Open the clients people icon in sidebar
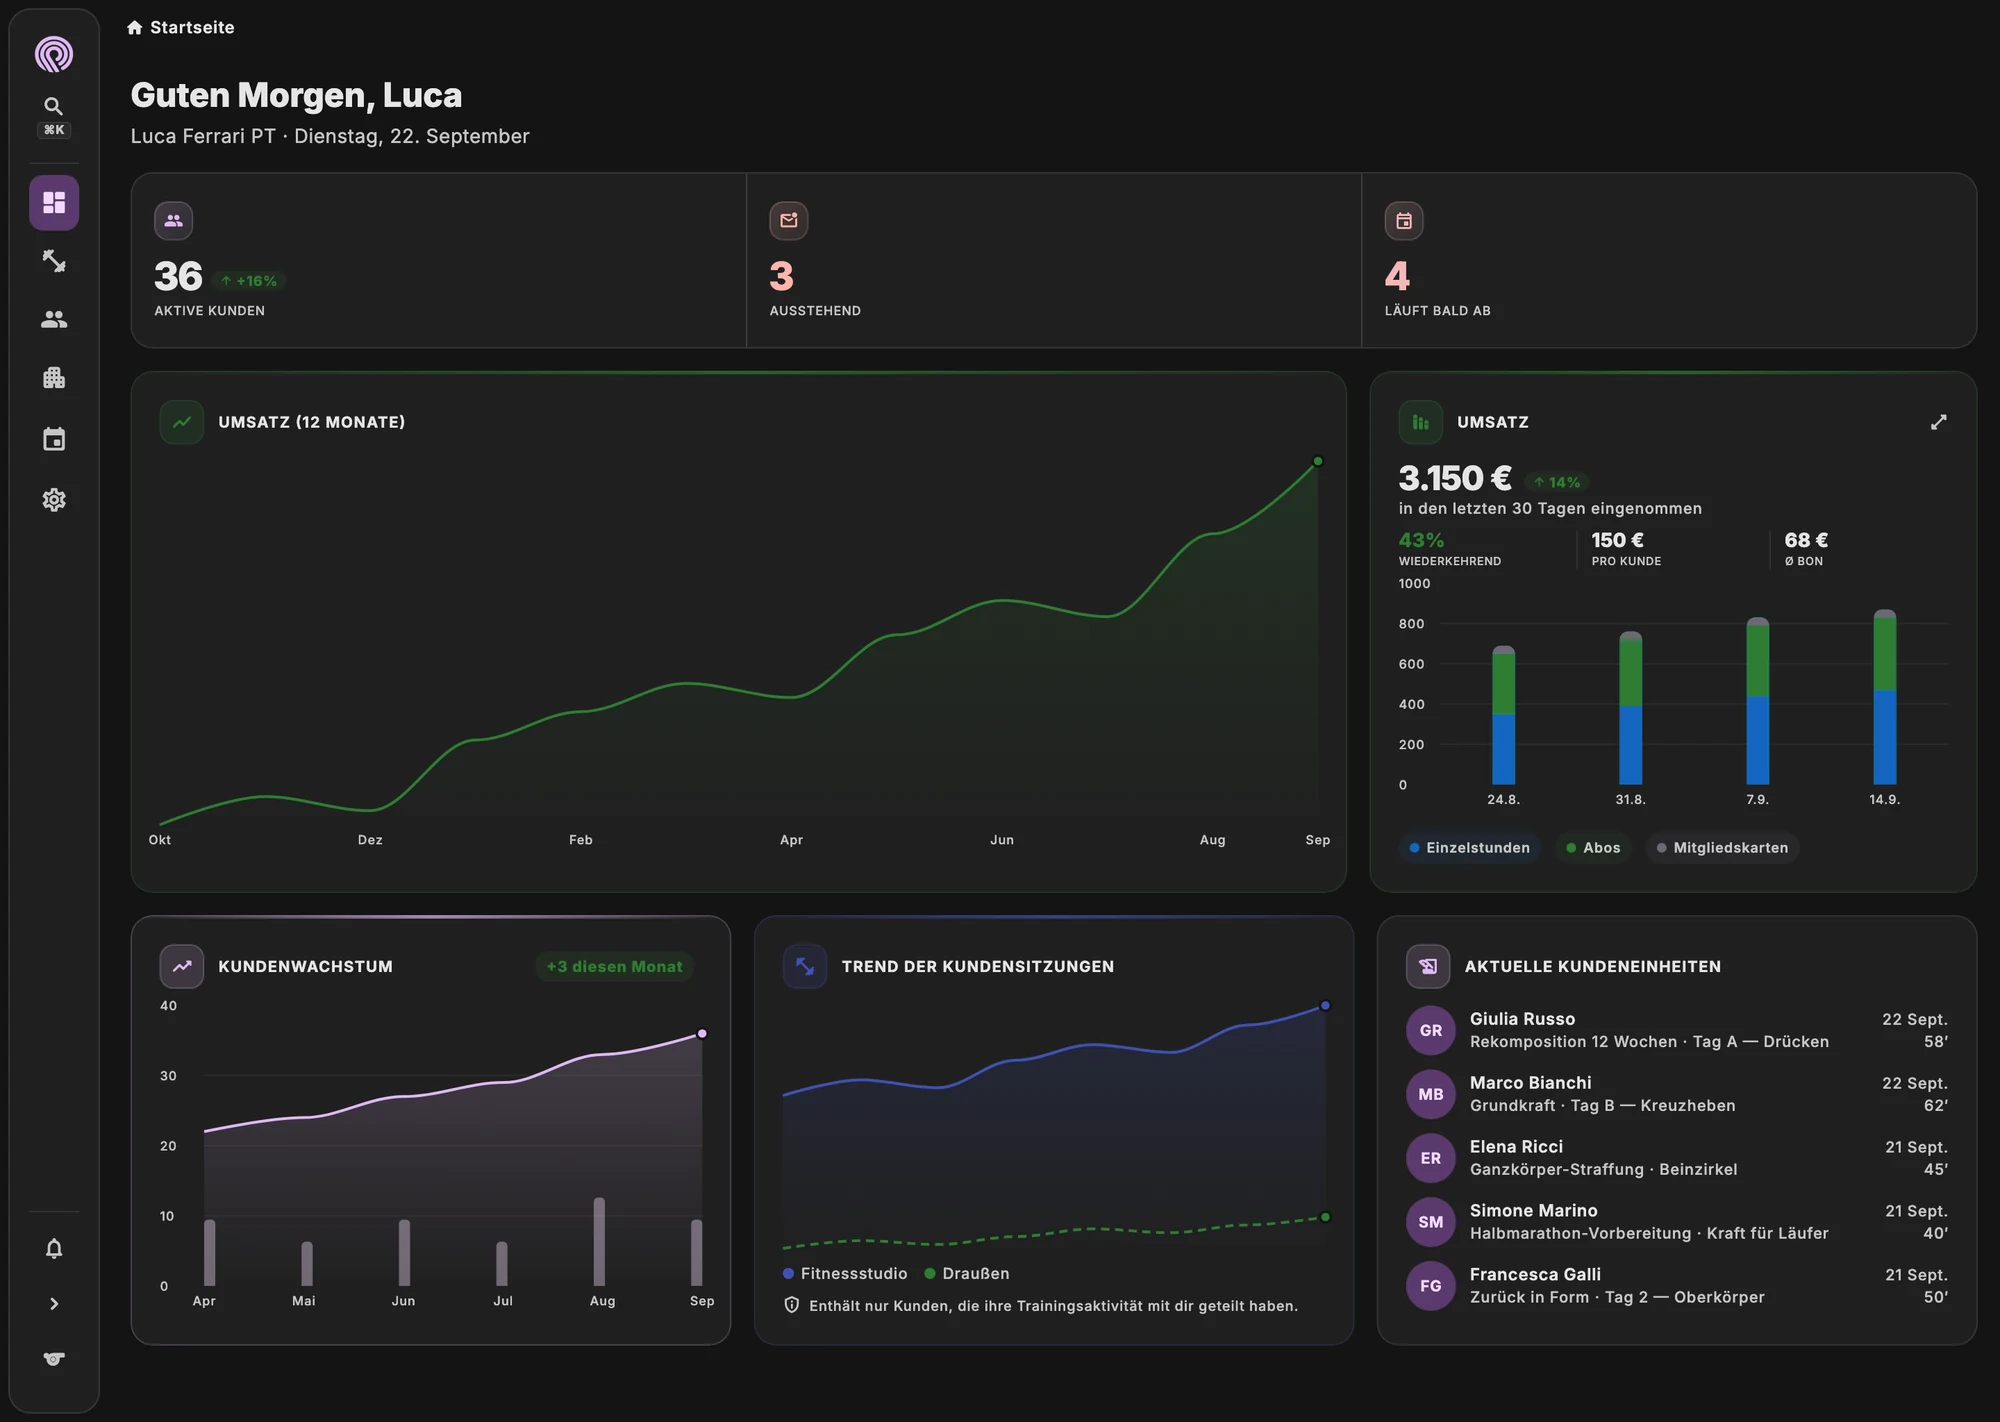 click(x=54, y=319)
